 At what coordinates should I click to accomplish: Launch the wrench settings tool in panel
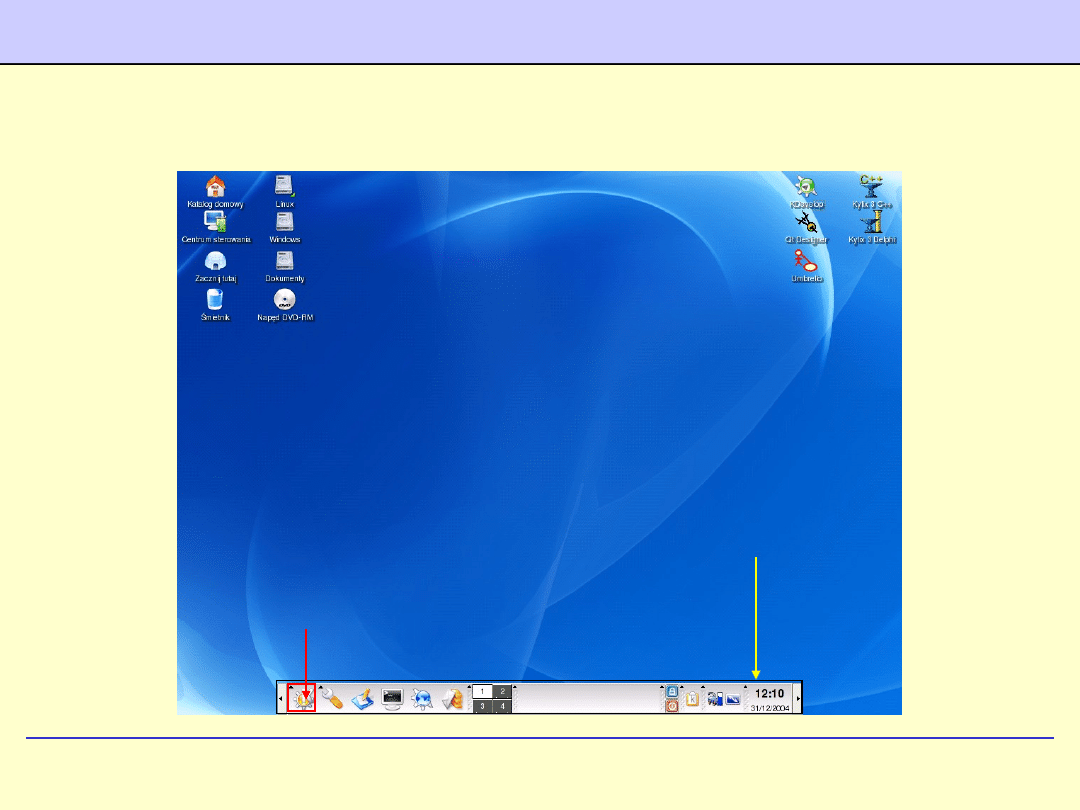click(x=332, y=699)
